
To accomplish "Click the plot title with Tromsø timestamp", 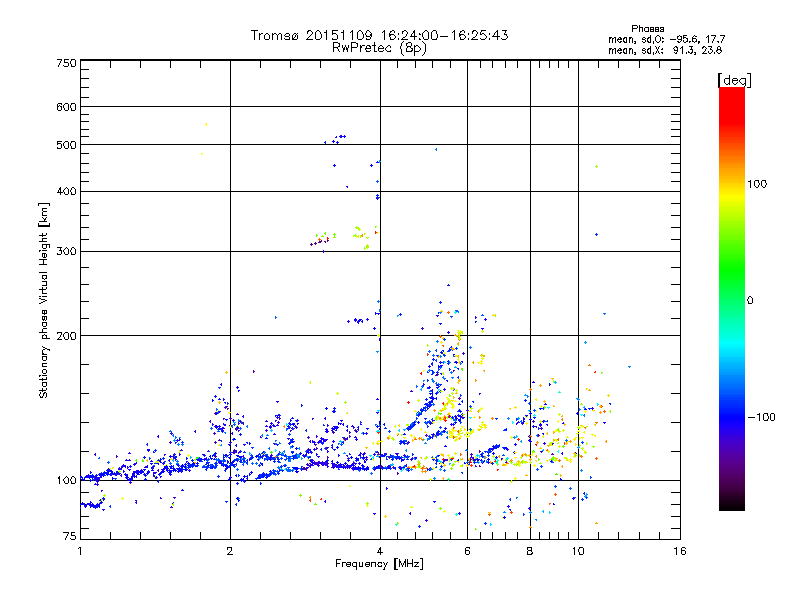I will (379, 35).
